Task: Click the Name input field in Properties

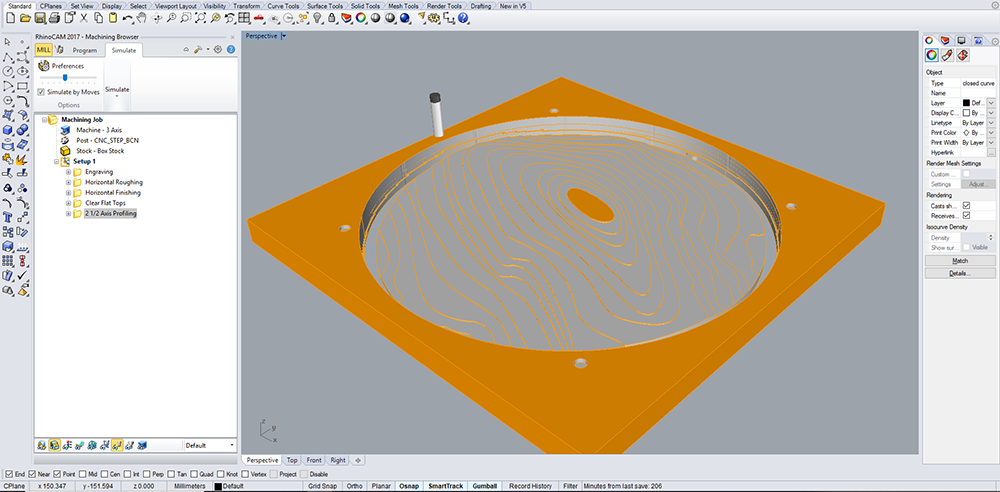Action: [978, 93]
